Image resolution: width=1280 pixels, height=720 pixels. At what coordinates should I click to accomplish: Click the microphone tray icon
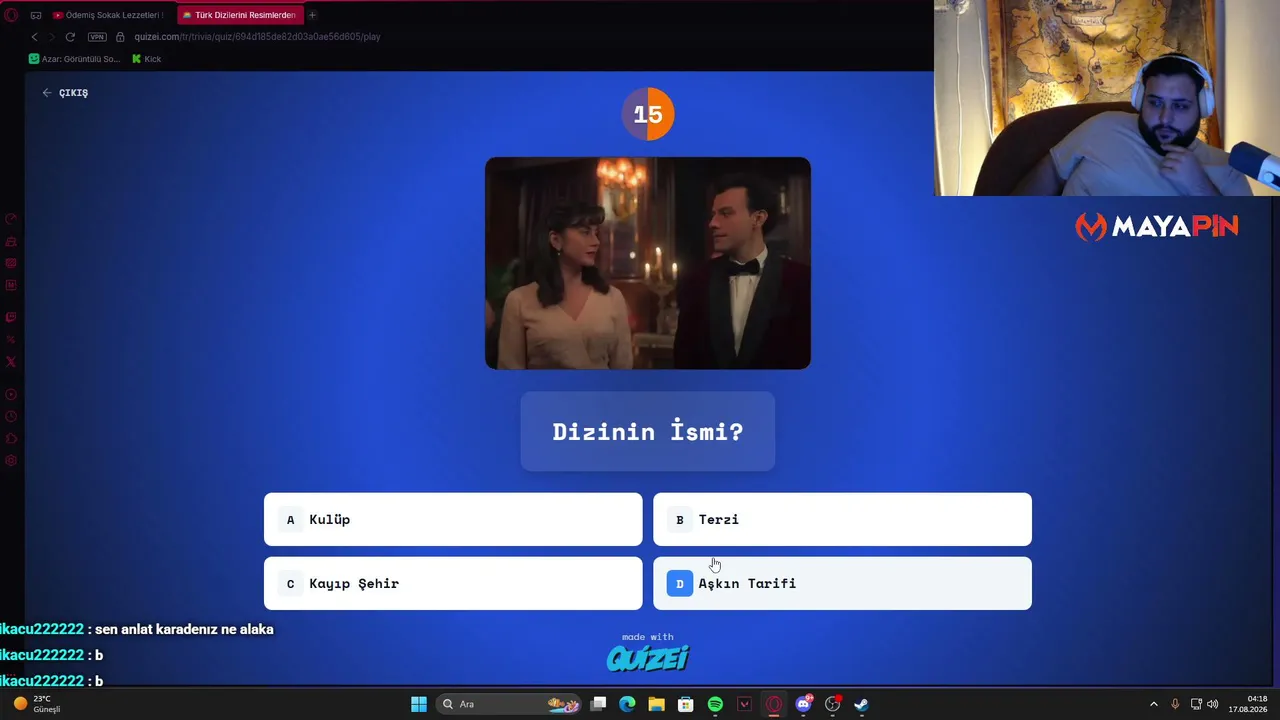click(1175, 704)
